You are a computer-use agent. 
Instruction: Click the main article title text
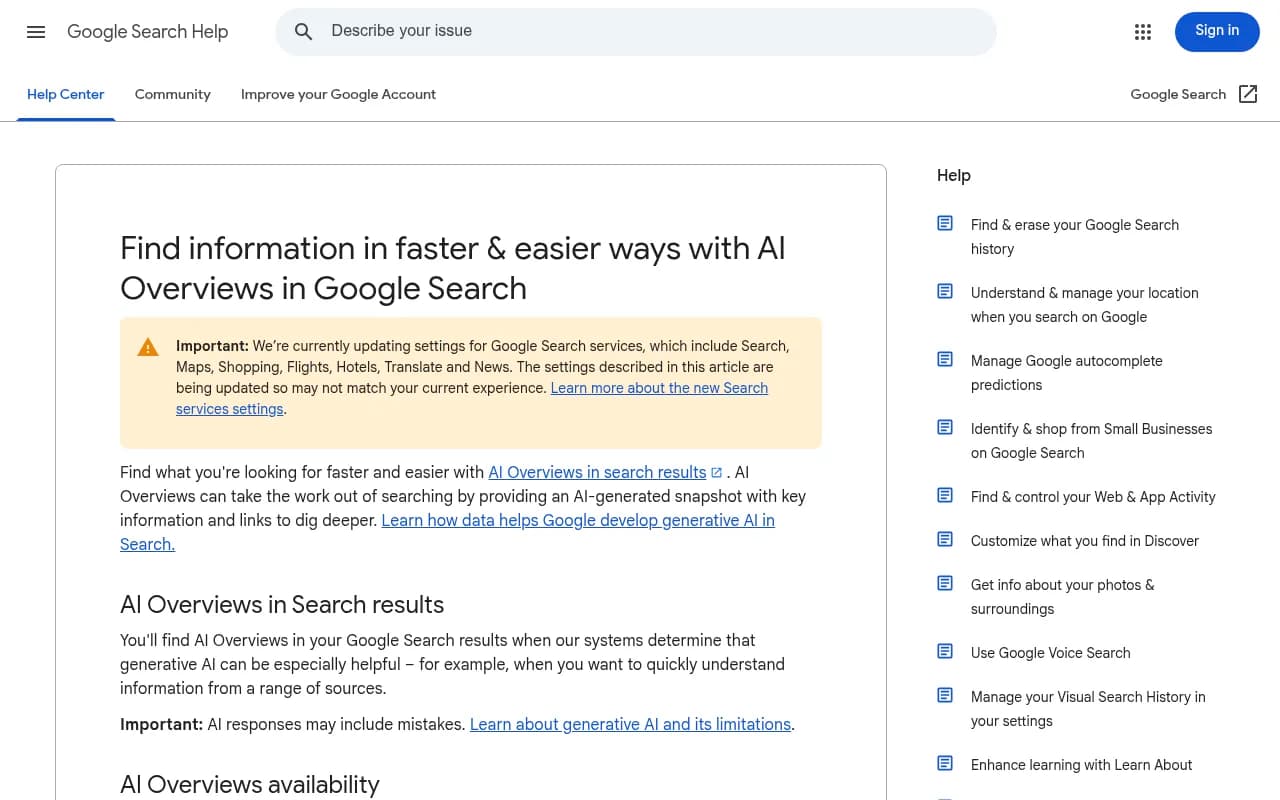pos(453,268)
